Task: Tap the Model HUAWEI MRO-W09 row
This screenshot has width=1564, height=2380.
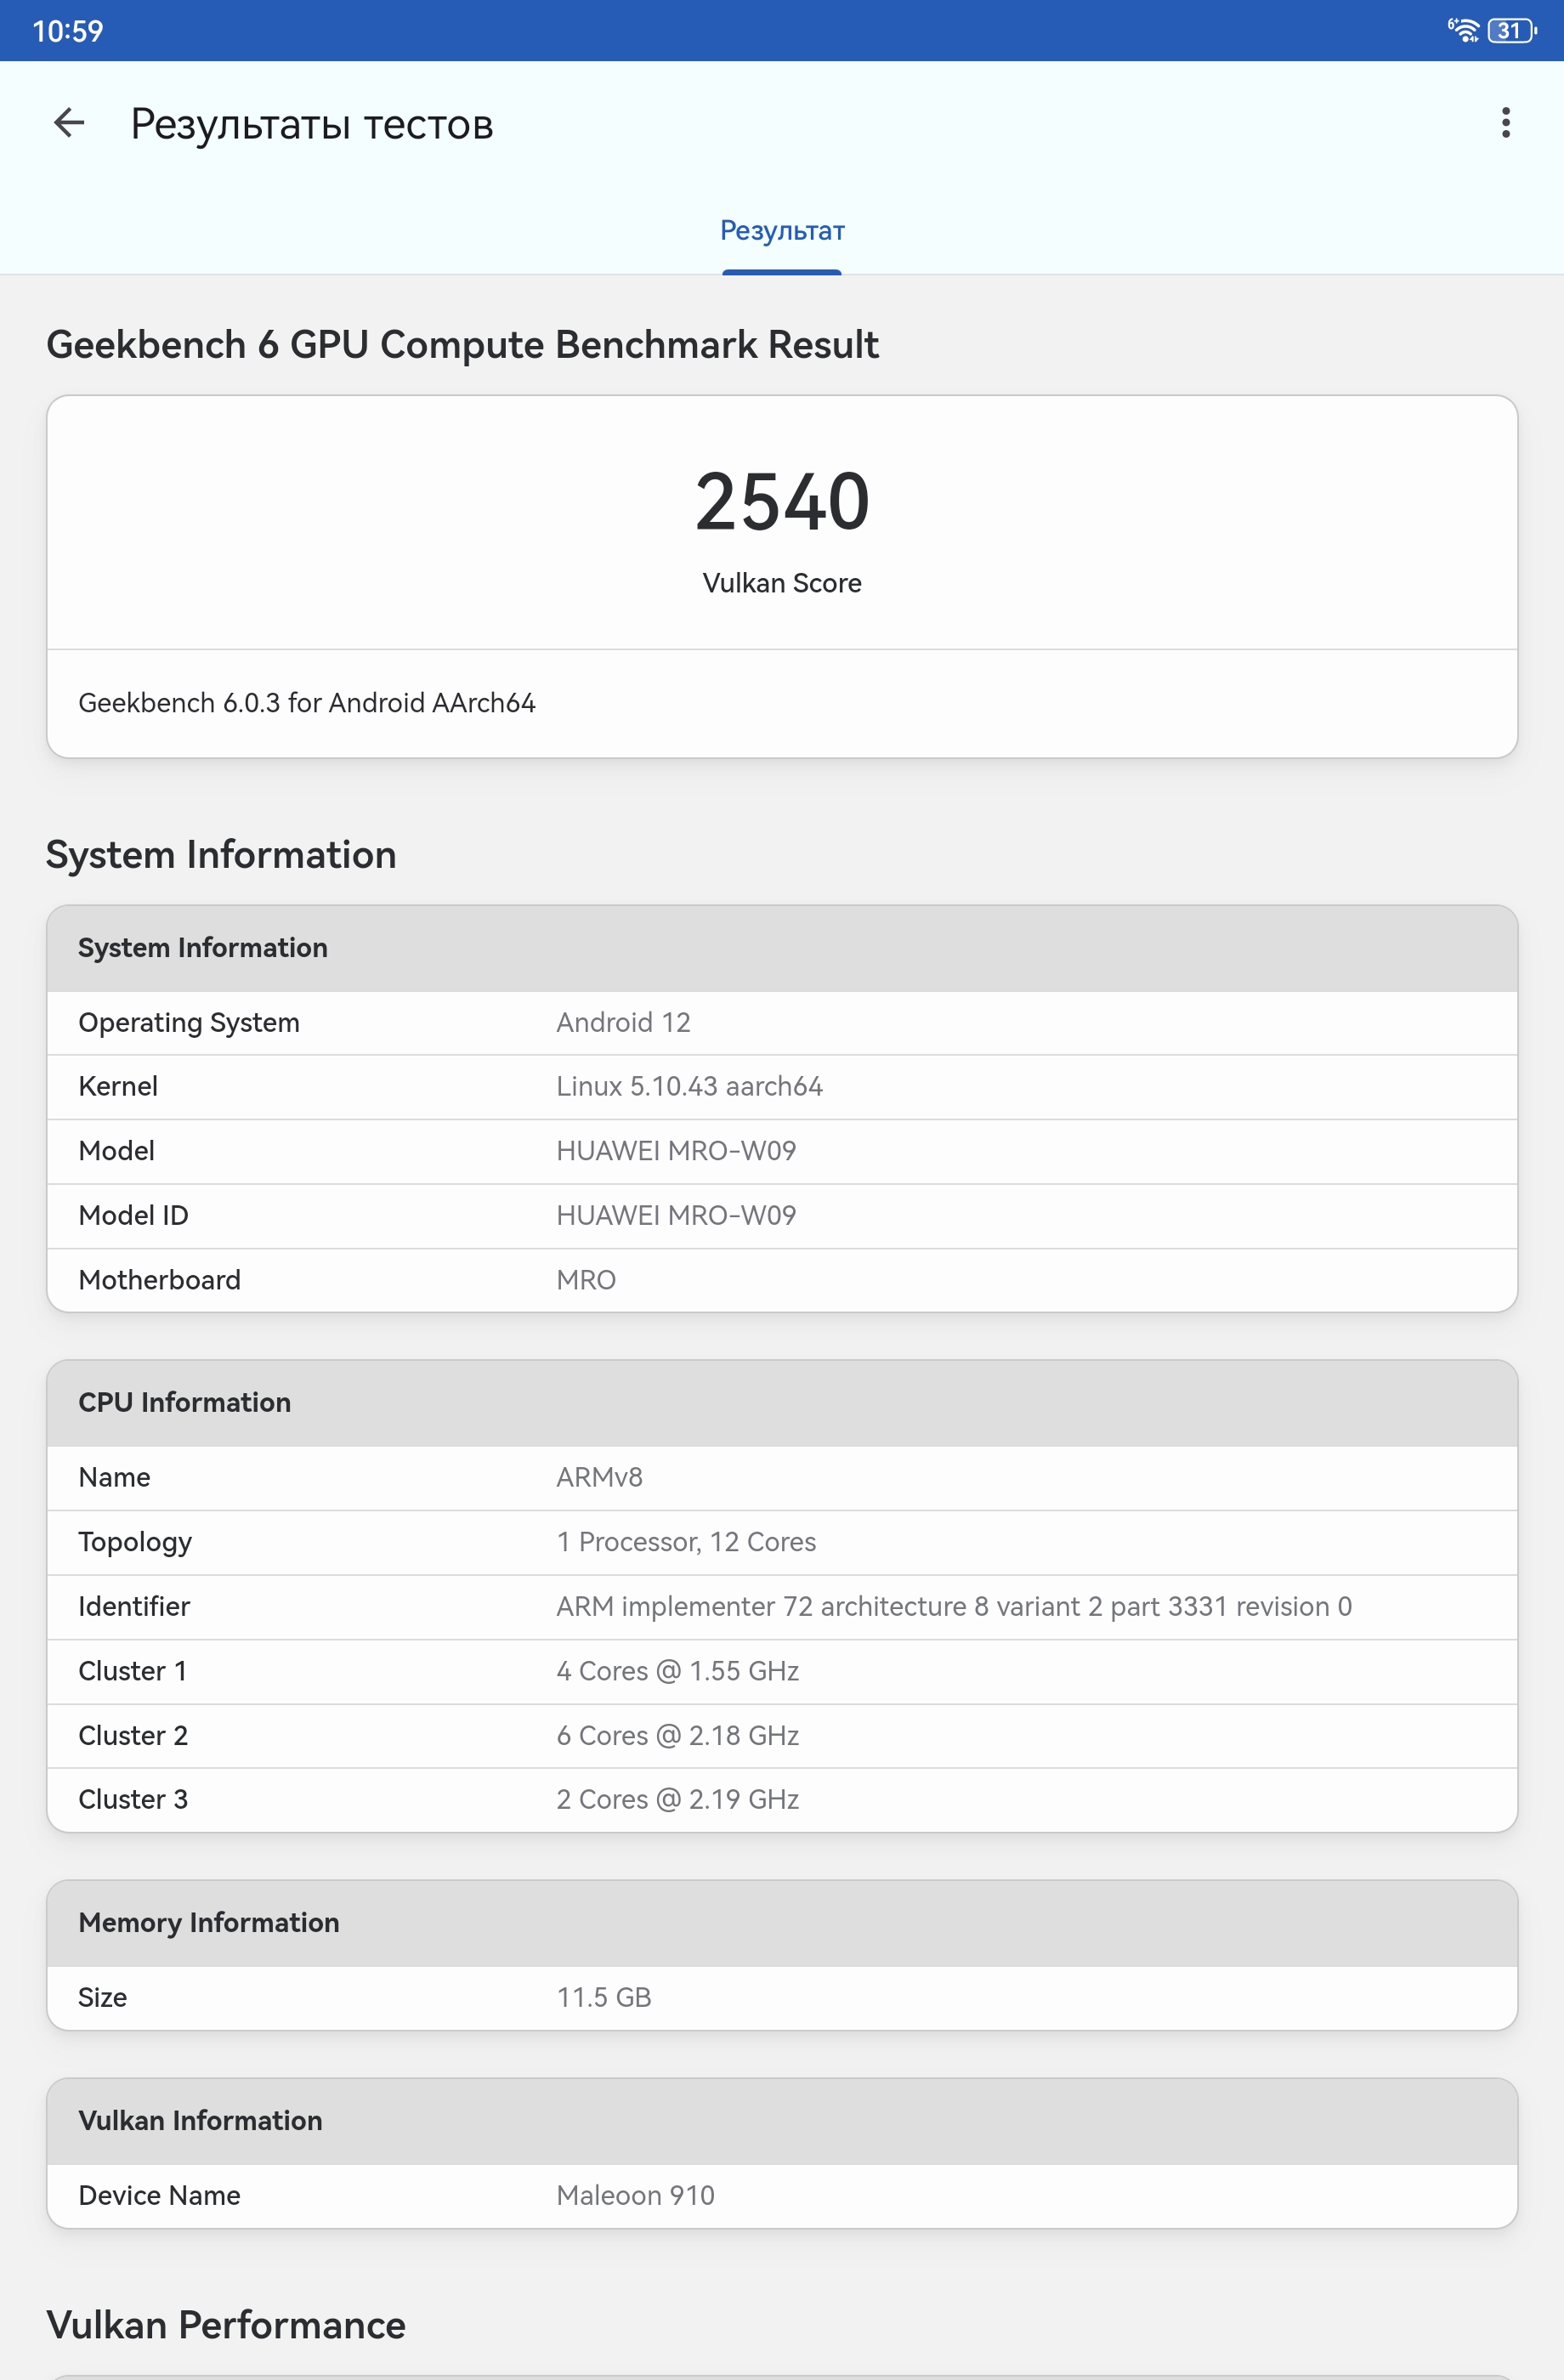Action: click(x=782, y=1151)
